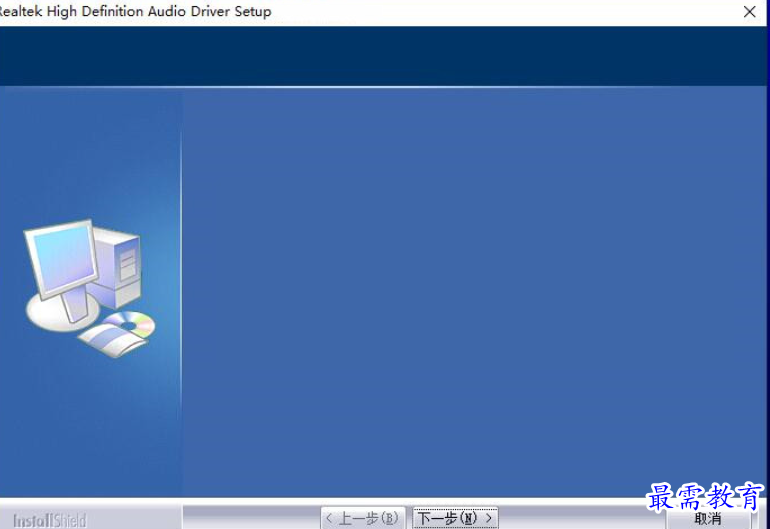Screen dimensions: 770x529
Task: Click the 下一步(N) next button
Action: tap(455, 518)
